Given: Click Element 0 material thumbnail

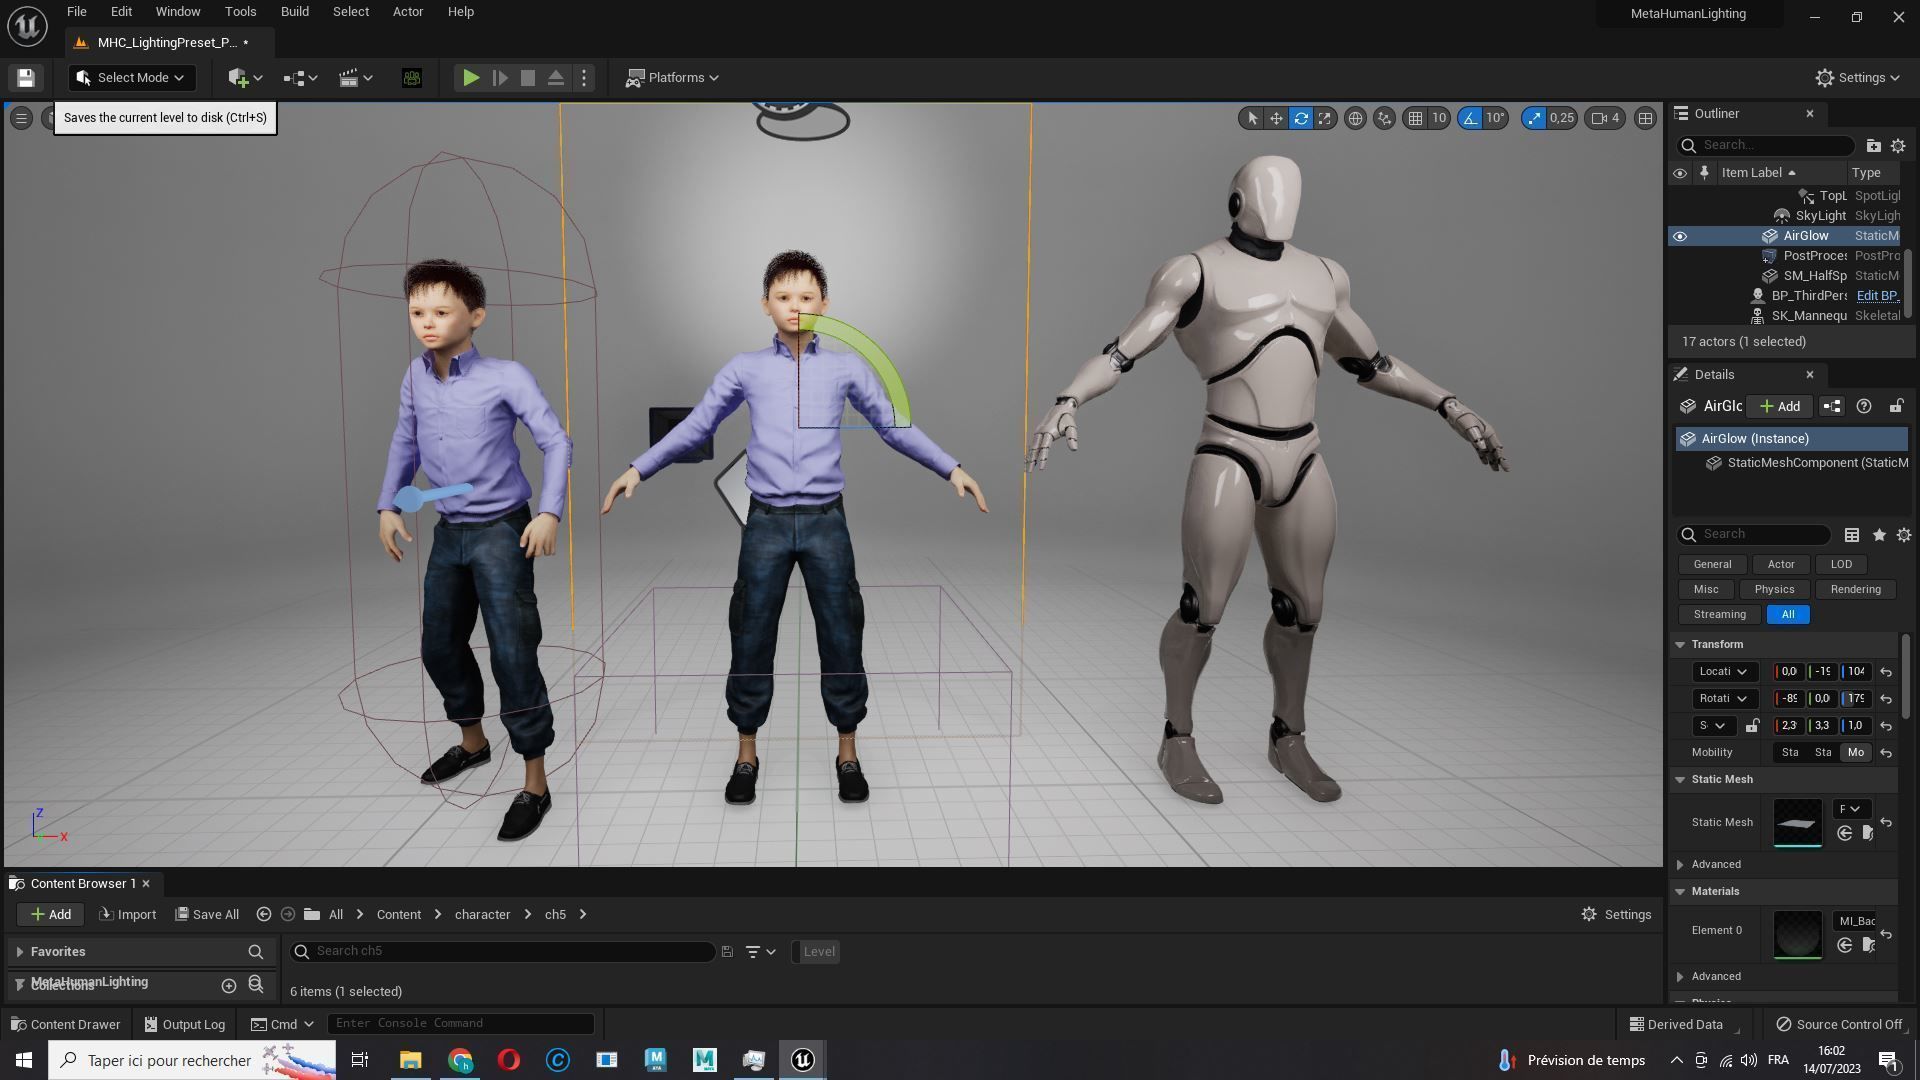Looking at the screenshot, I should [x=1797, y=934].
